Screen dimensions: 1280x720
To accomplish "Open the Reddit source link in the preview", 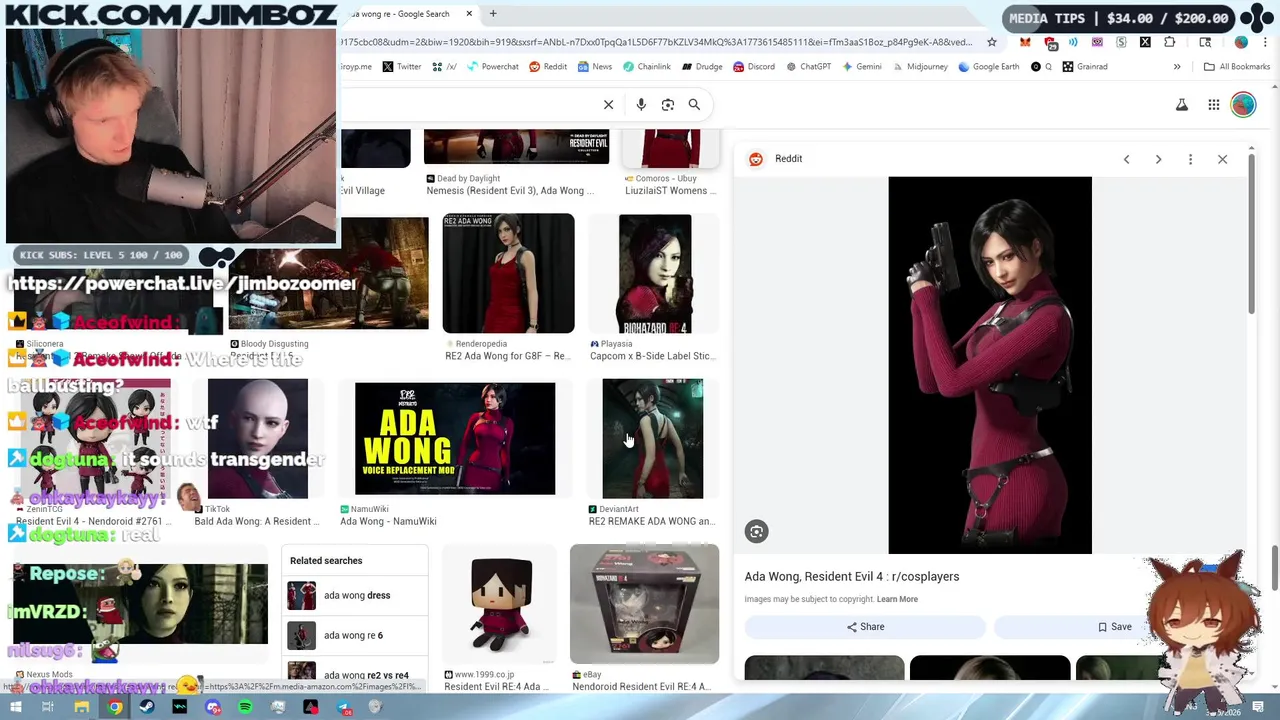I will (776, 159).
